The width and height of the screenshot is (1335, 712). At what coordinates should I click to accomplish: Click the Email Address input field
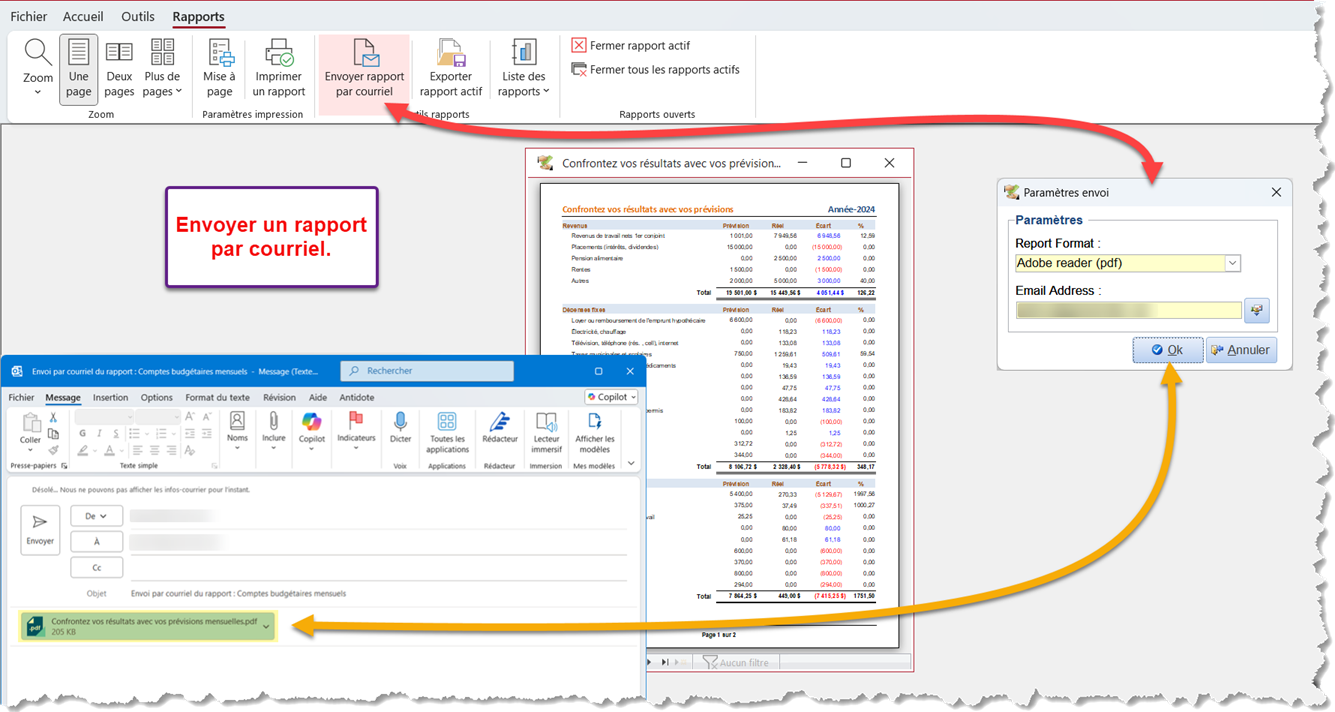[1127, 310]
